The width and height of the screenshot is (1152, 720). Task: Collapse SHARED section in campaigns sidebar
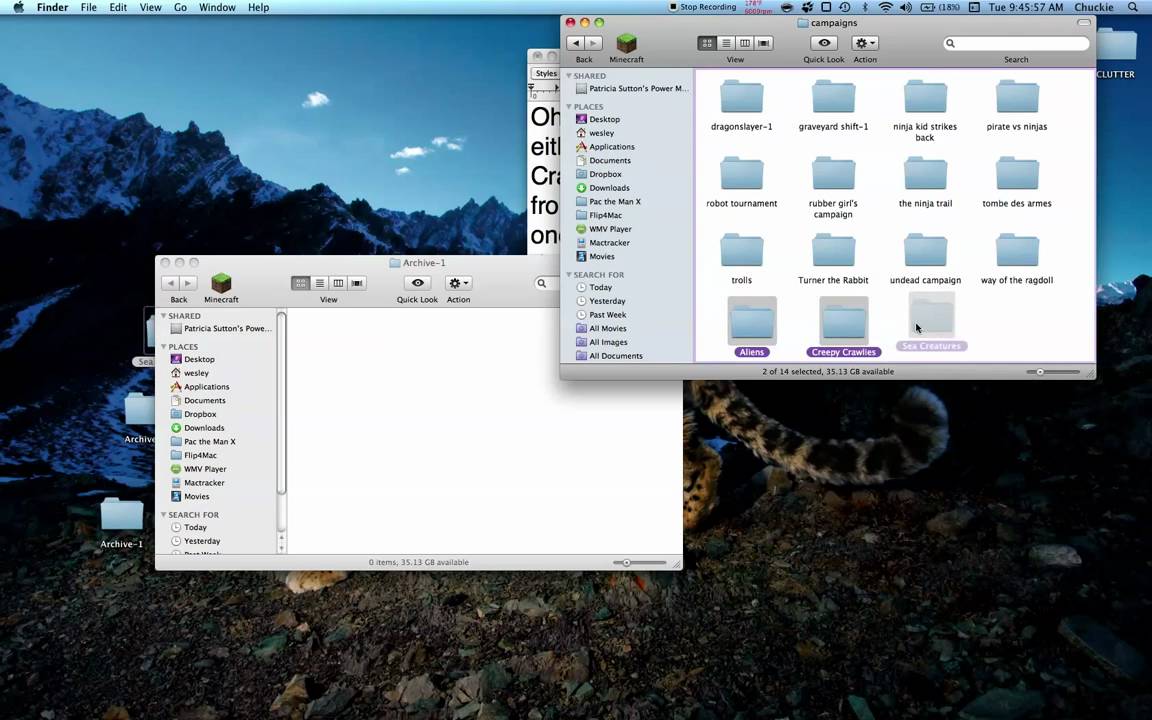click(x=569, y=76)
